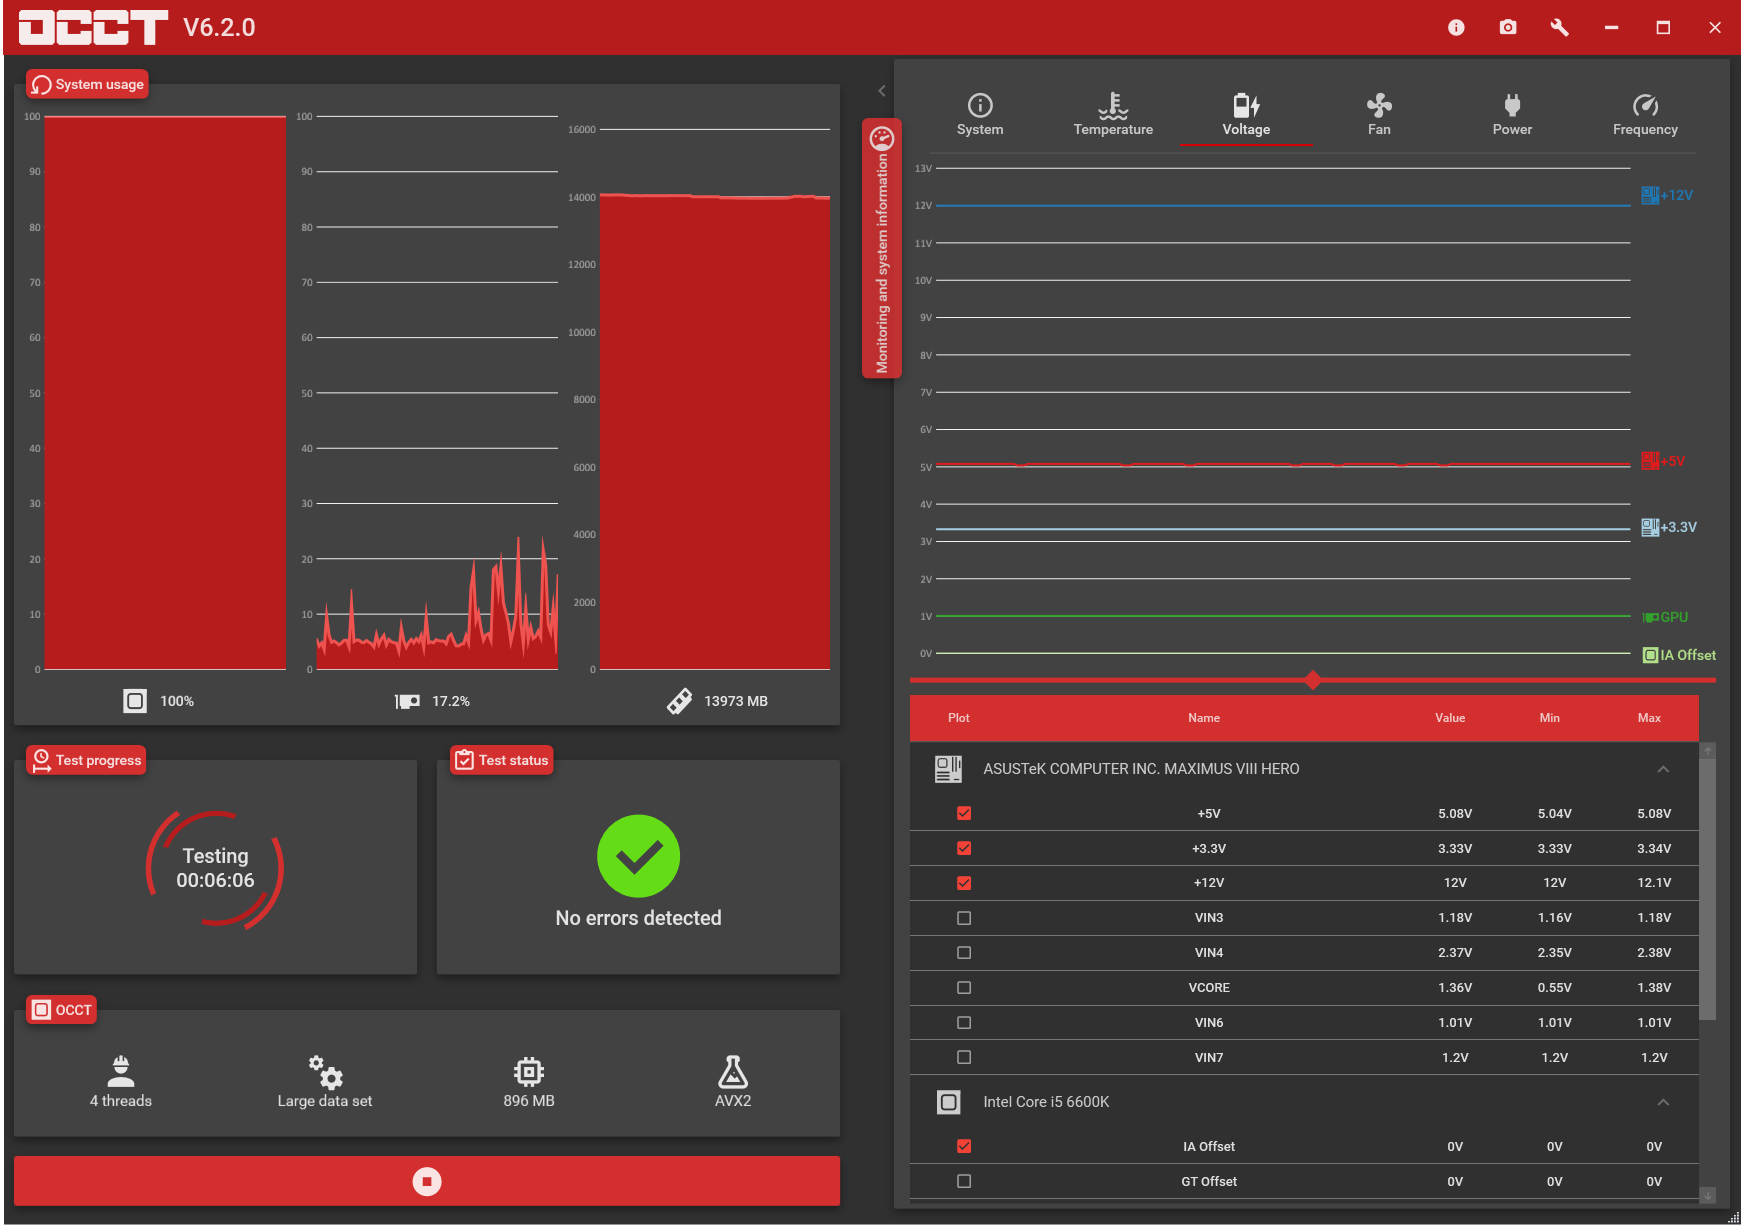This screenshot has height=1228, width=1745.
Task: Click the info icon in title bar
Action: tap(1456, 28)
